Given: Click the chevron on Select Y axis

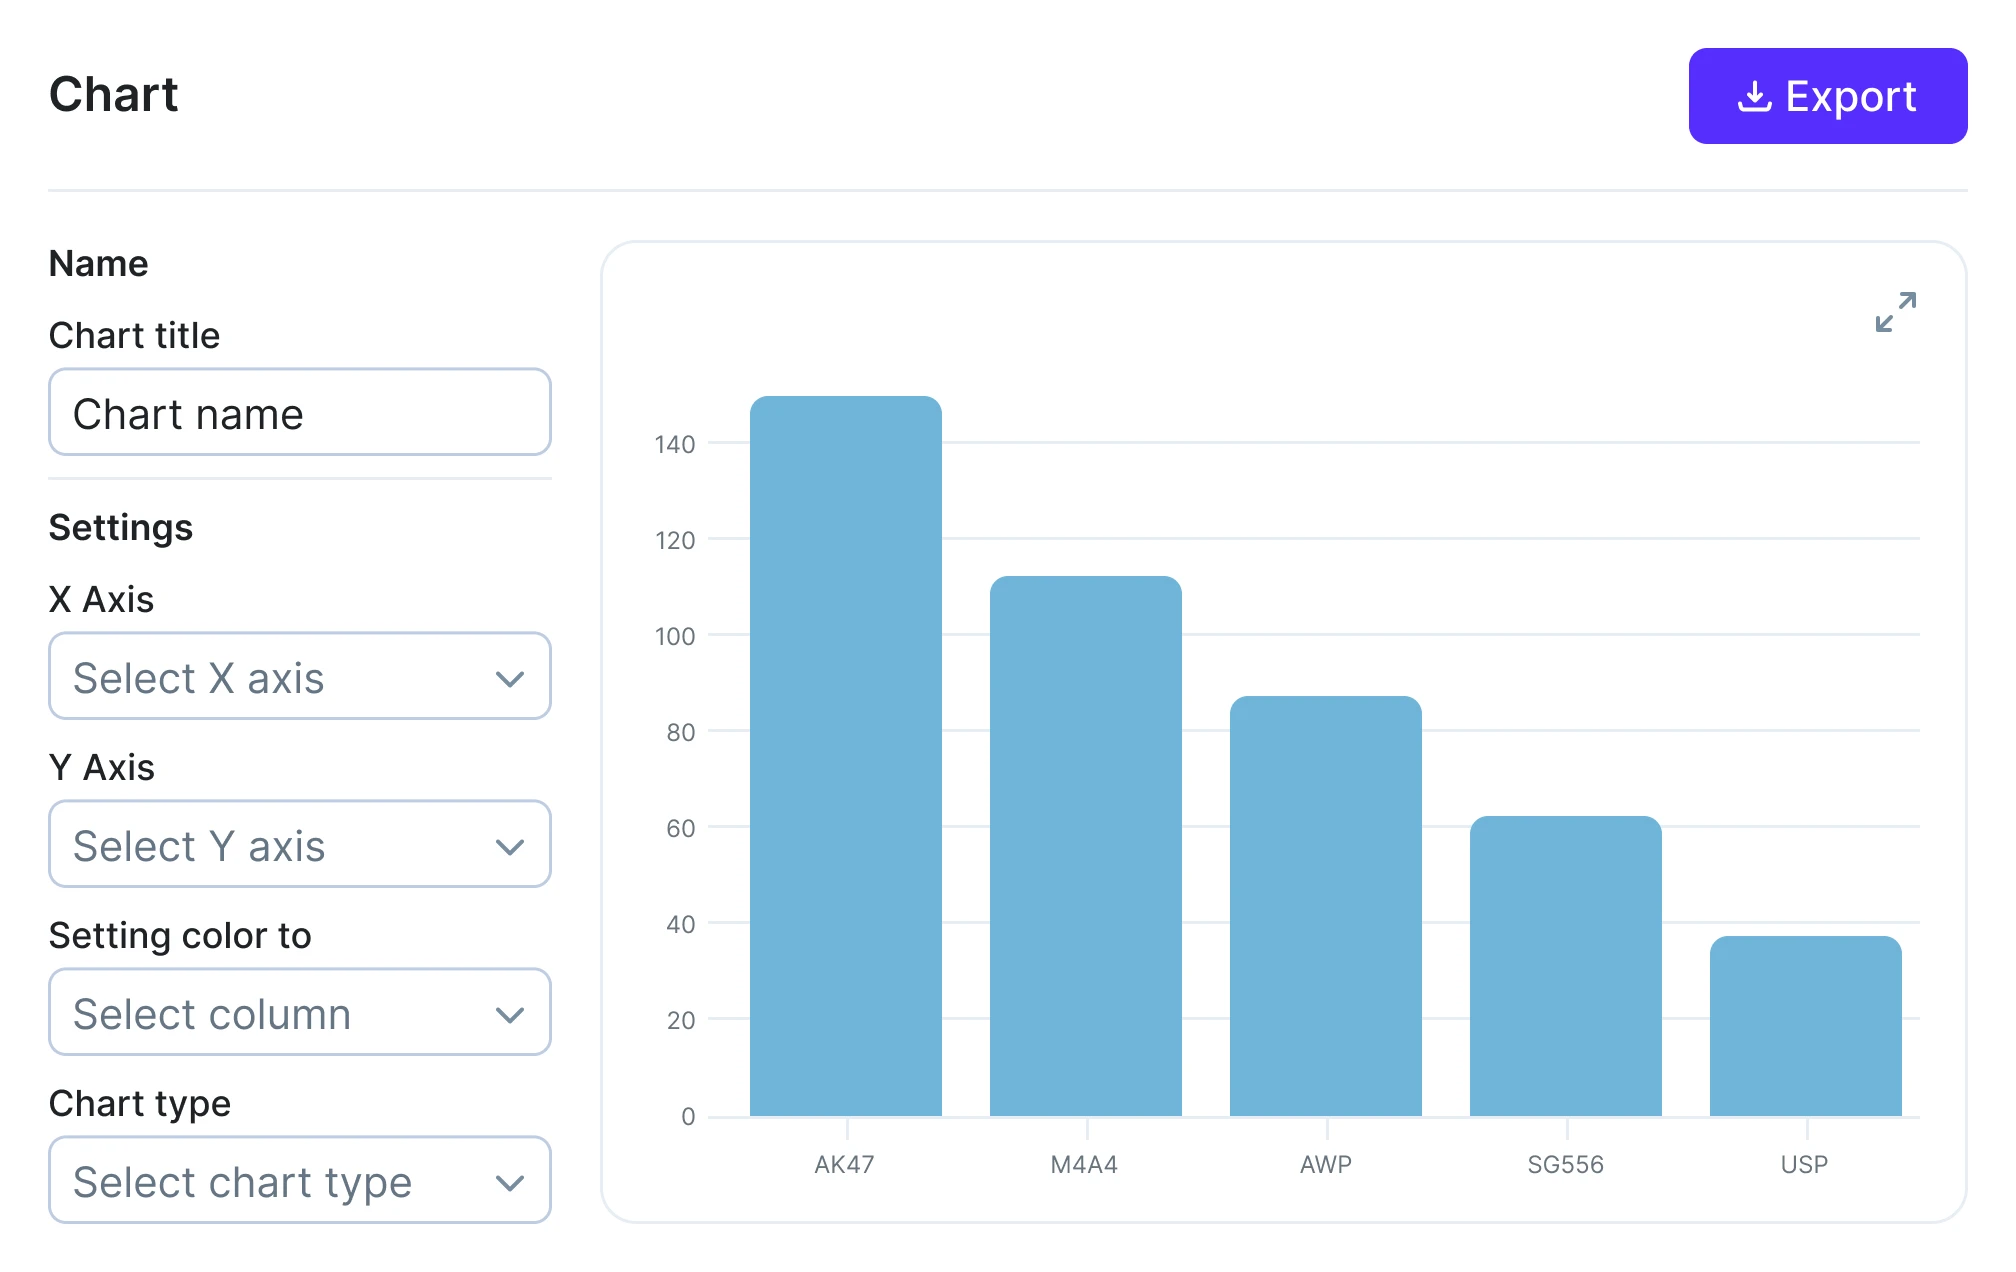Looking at the screenshot, I should 510,845.
